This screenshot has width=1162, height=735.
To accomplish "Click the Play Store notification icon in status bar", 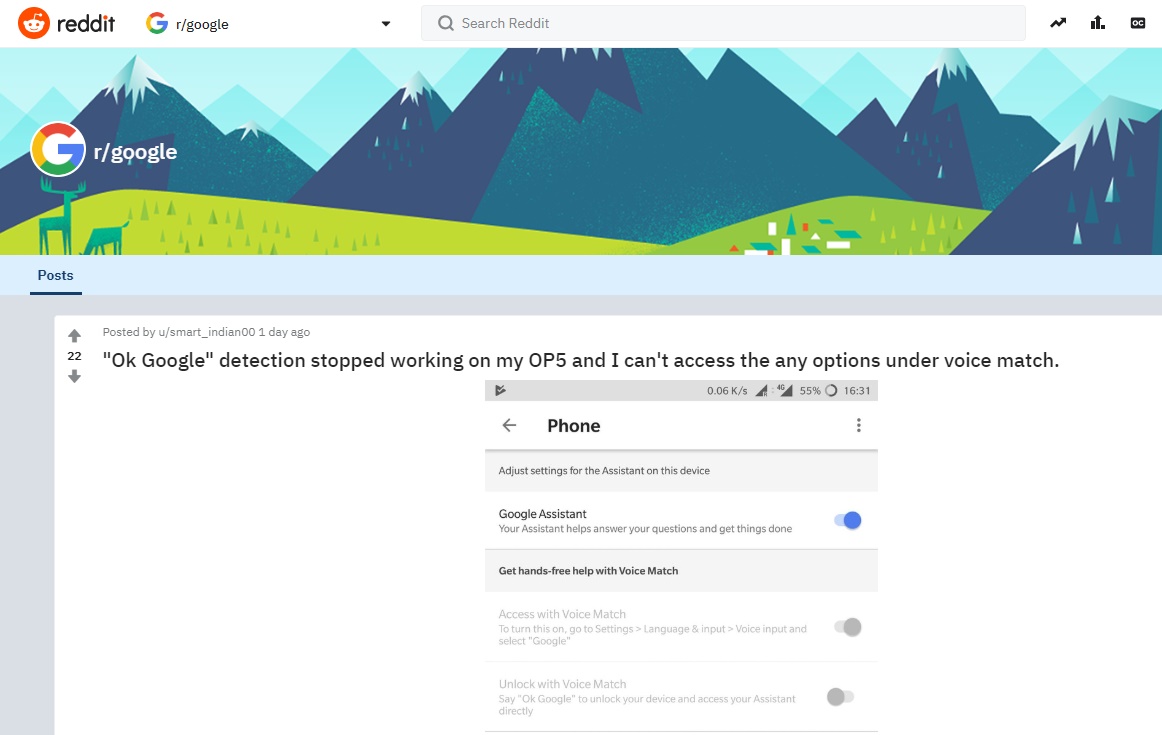I will 500,390.
